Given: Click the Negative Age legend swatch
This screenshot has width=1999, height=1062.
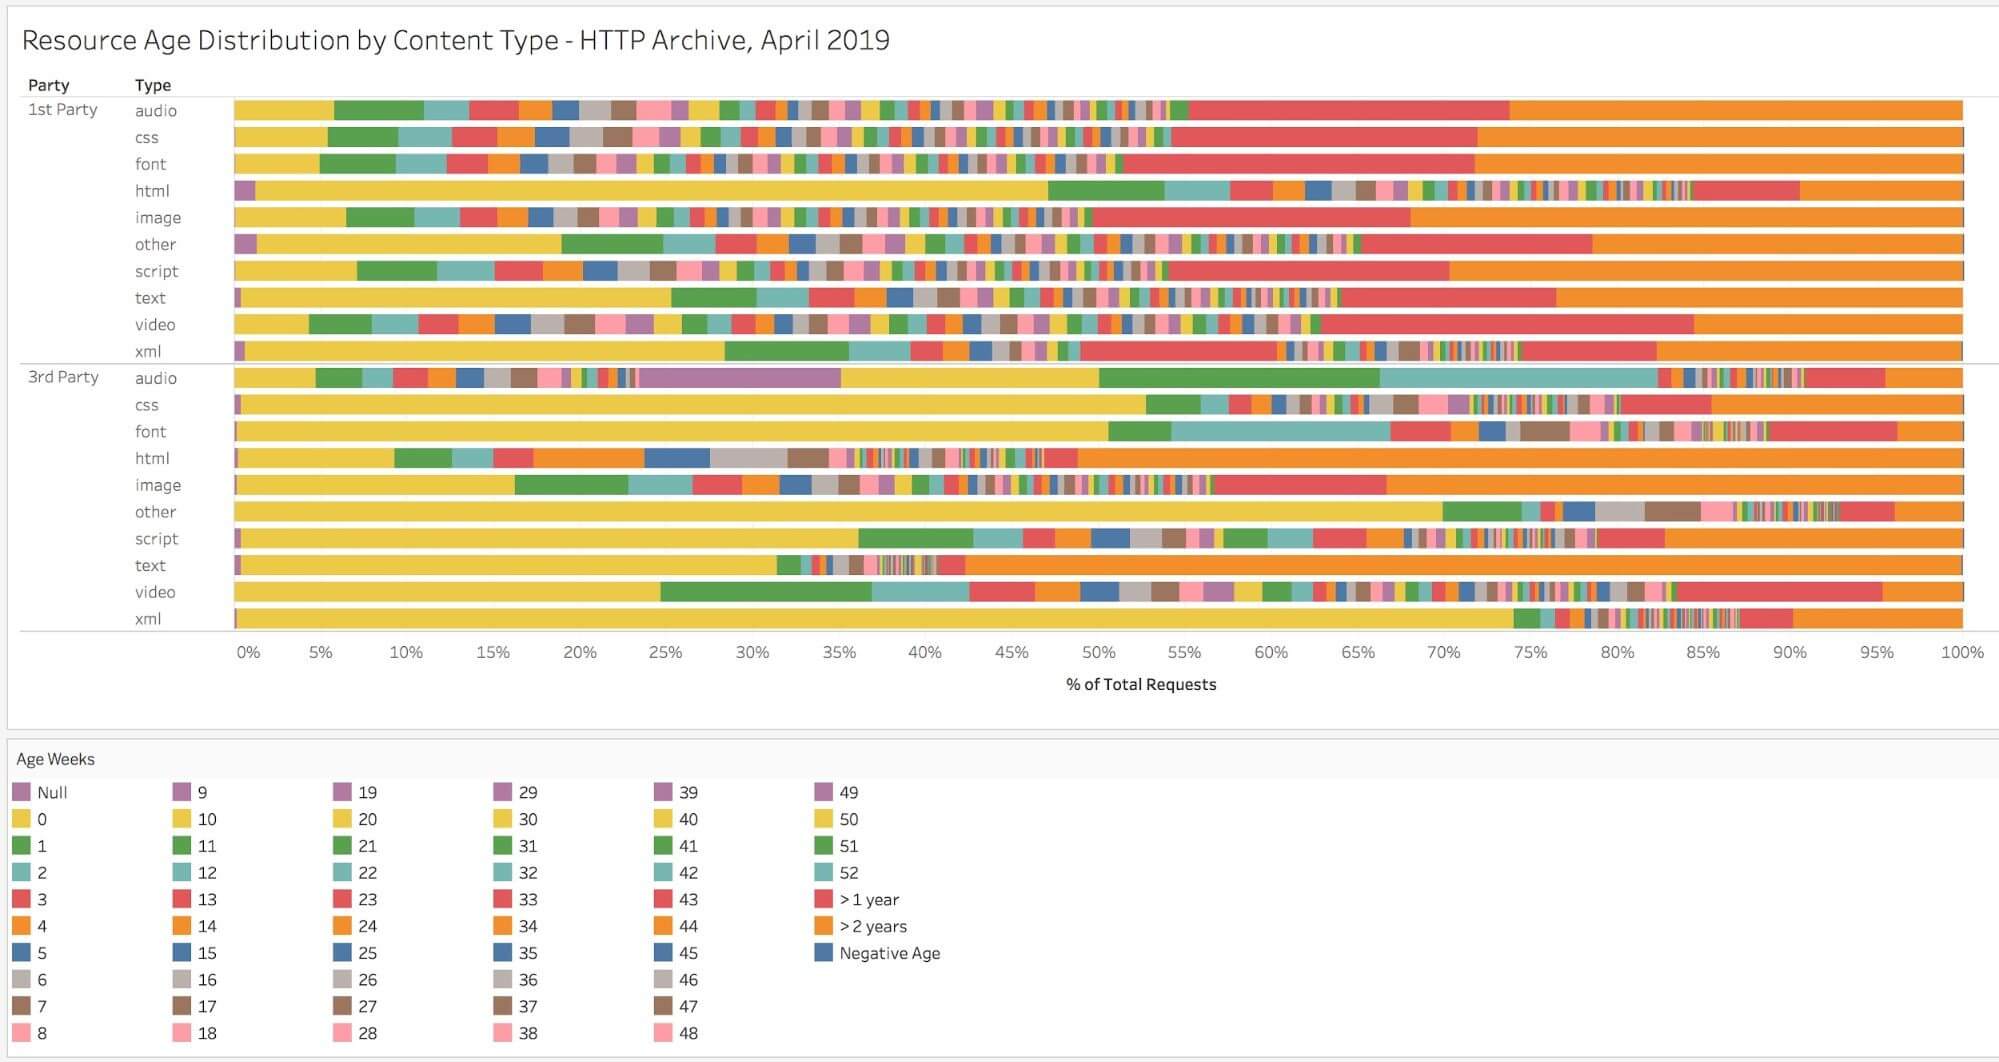Looking at the screenshot, I should pyautogui.click(x=824, y=953).
